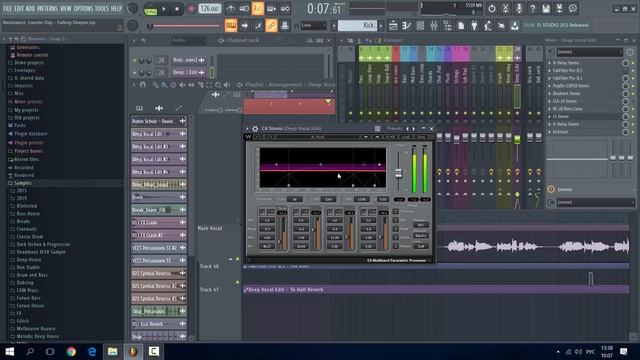Click the Windows Start button

click(x=10, y=351)
